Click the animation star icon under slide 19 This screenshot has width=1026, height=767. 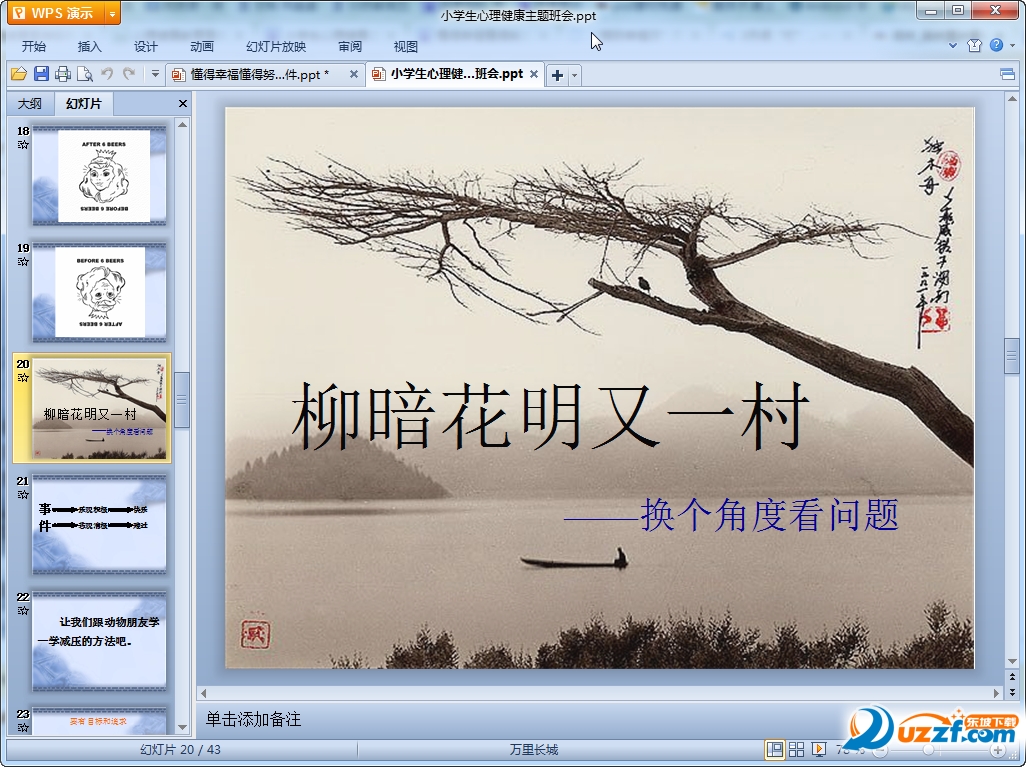23,261
